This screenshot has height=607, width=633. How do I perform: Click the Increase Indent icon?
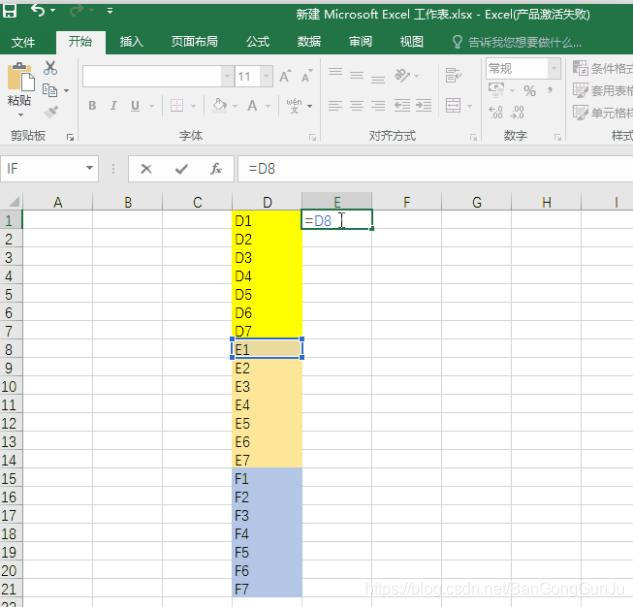click(423, 106)
